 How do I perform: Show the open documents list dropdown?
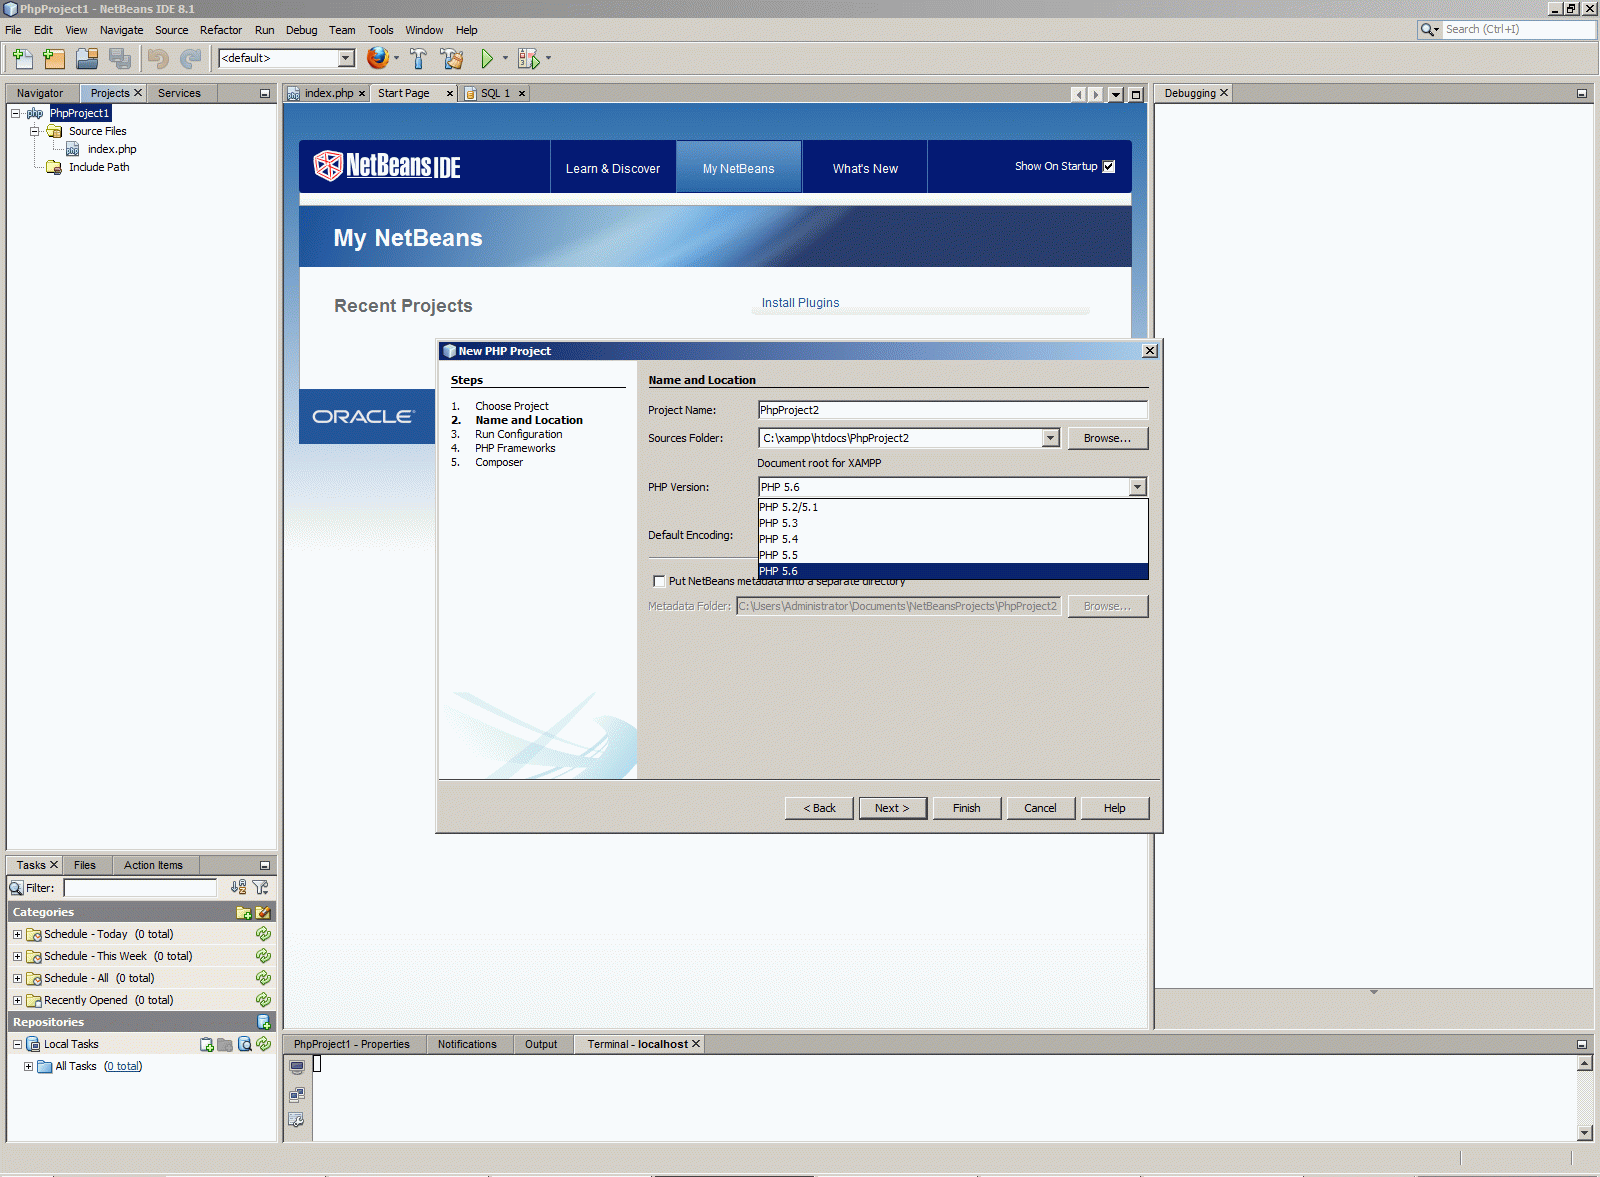pos(1116,94)
